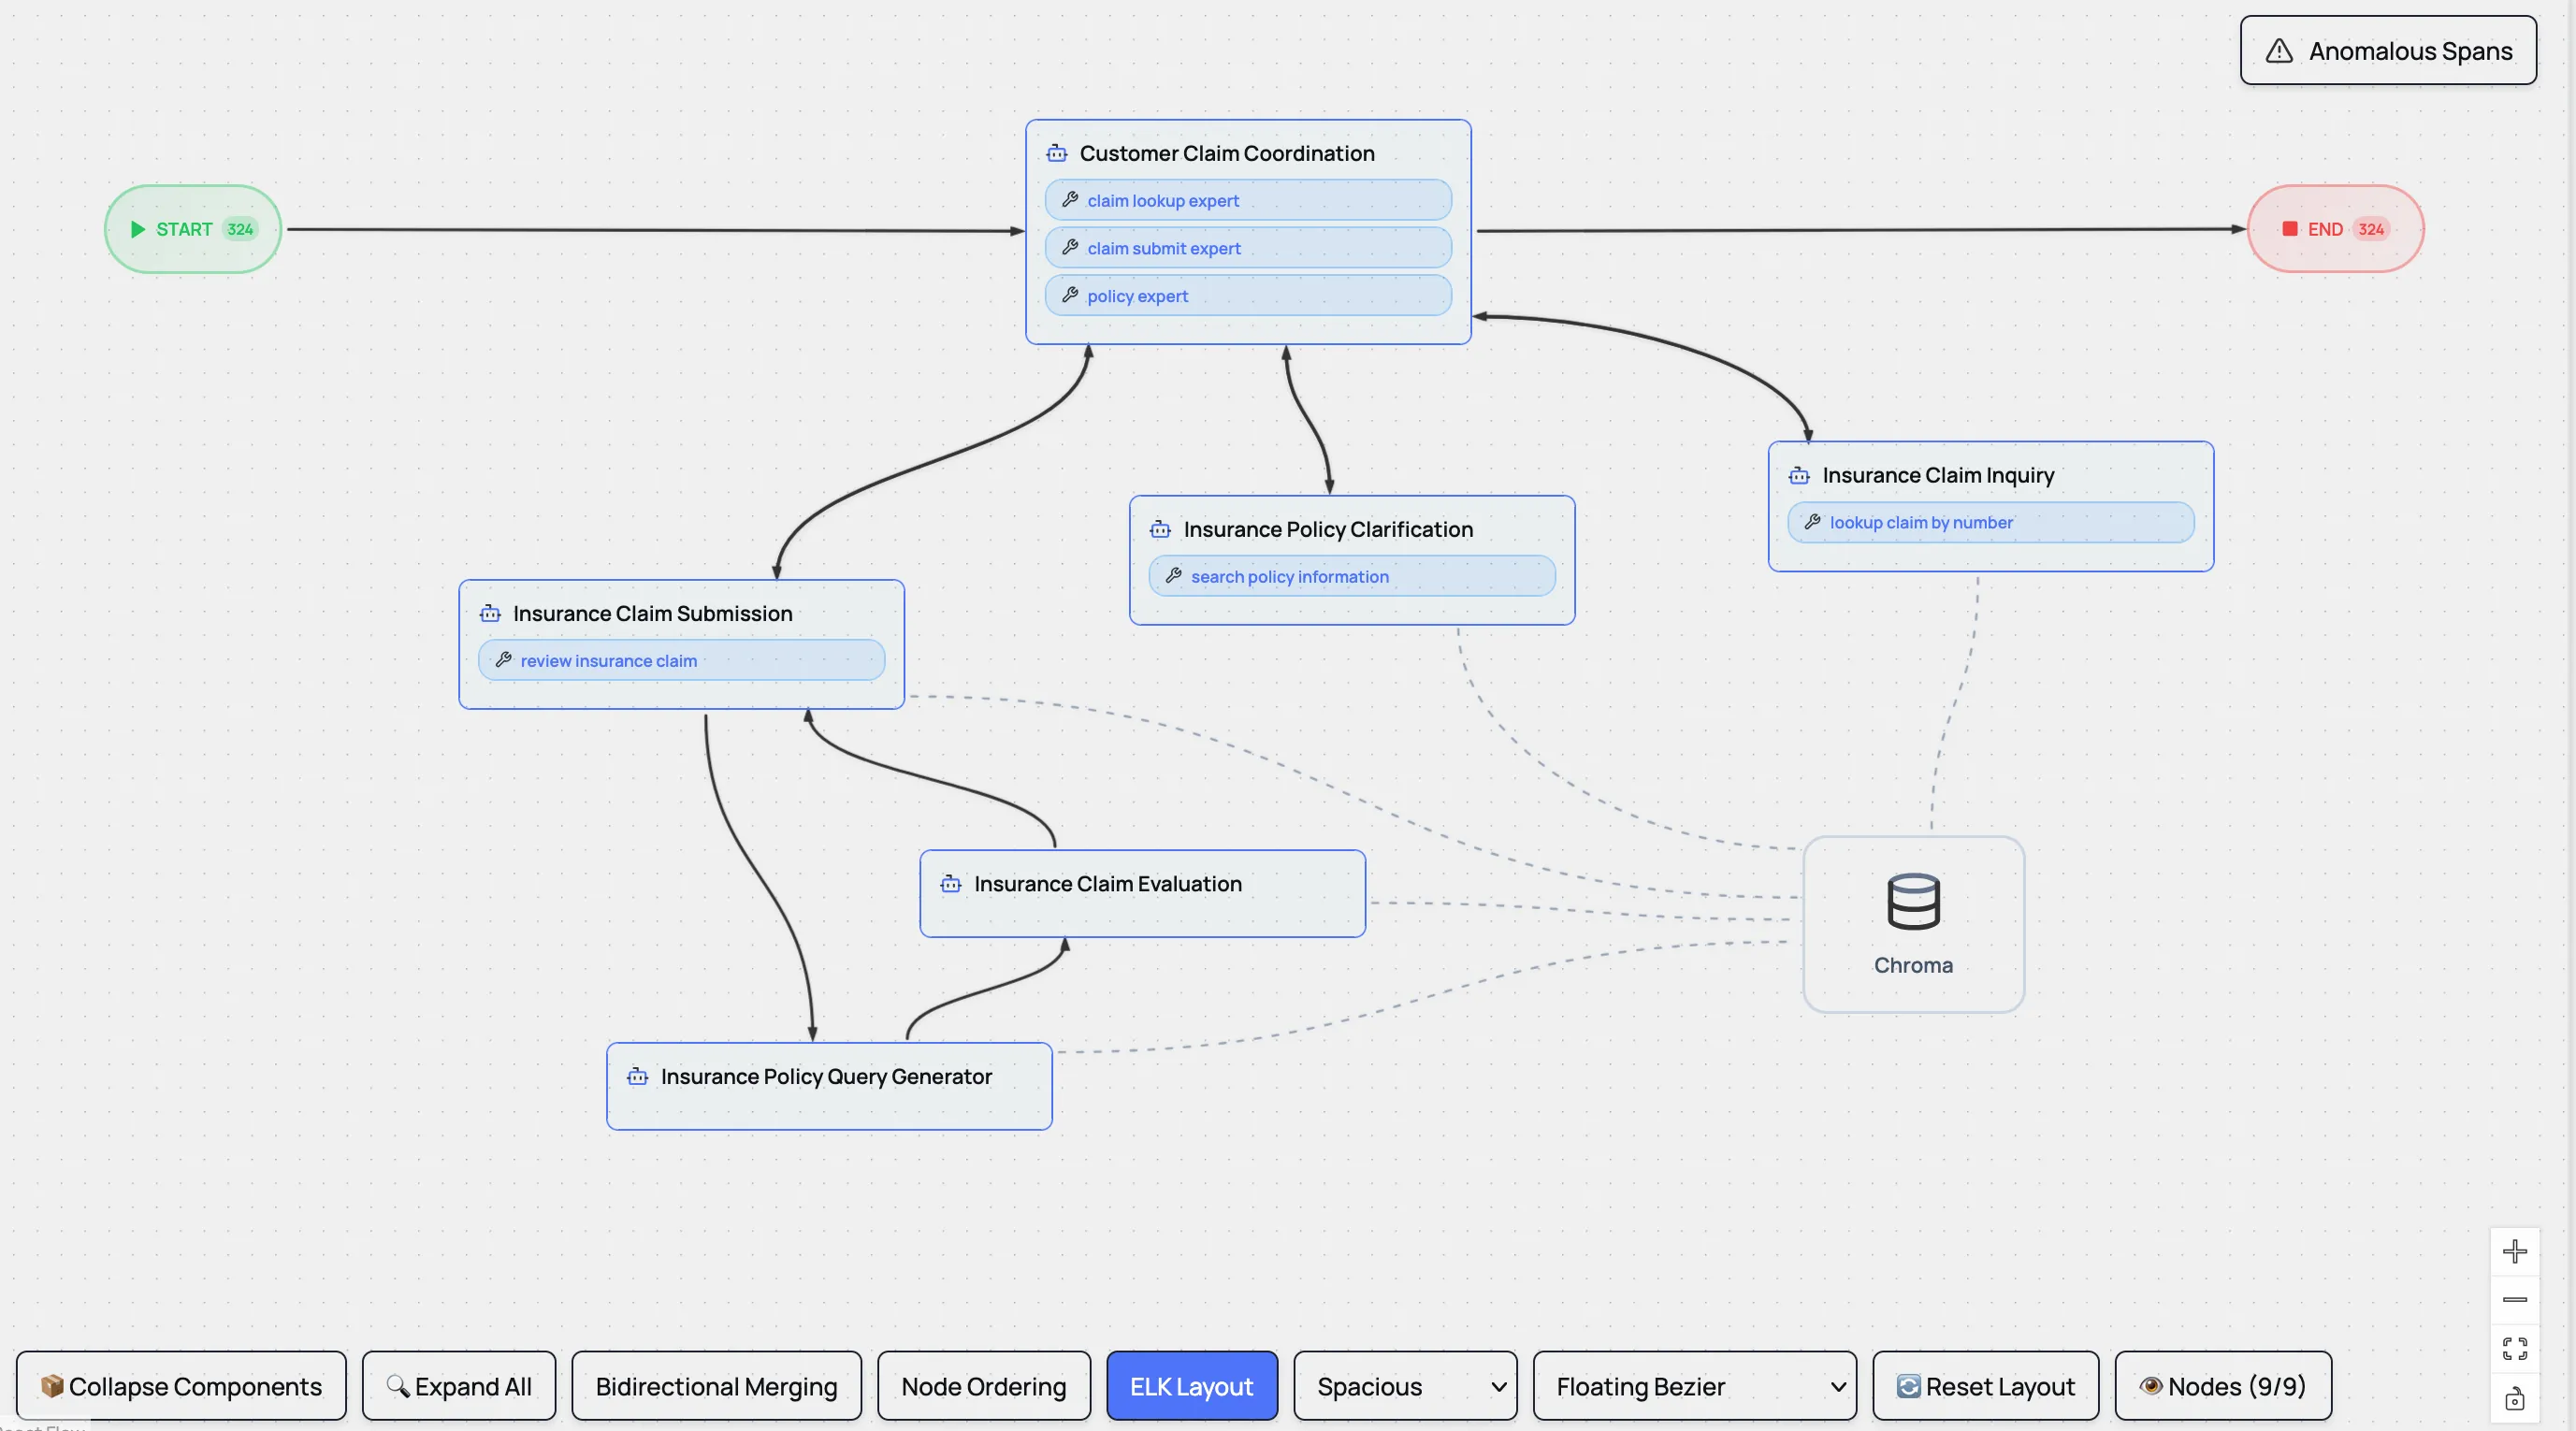Screen dimensions: 2576x1431
Task: Click the lock interactivity icon
Action: [2516, 1399]
